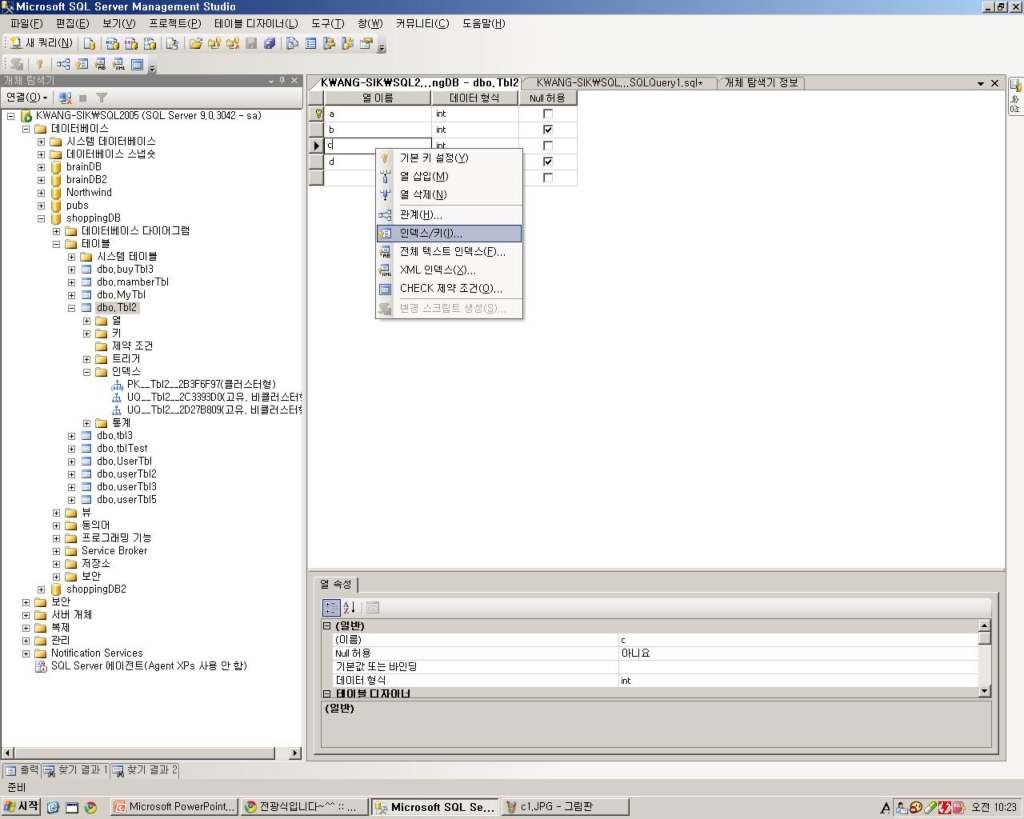Open the 출력 output panel tab

(x=22, y=771)
